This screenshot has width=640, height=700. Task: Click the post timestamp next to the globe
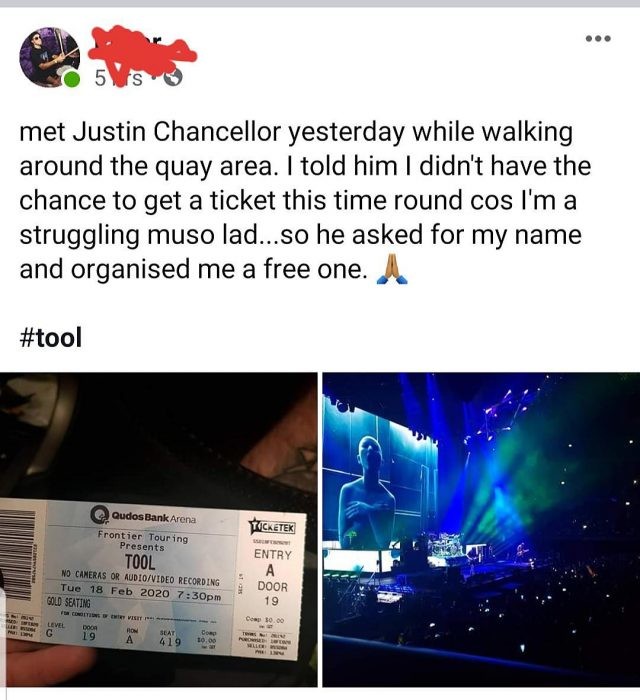click(x=118, y=79)
